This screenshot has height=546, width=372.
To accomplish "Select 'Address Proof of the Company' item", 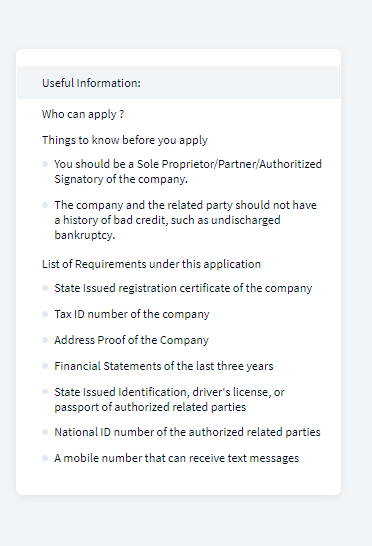I will (x=131, y=340).
